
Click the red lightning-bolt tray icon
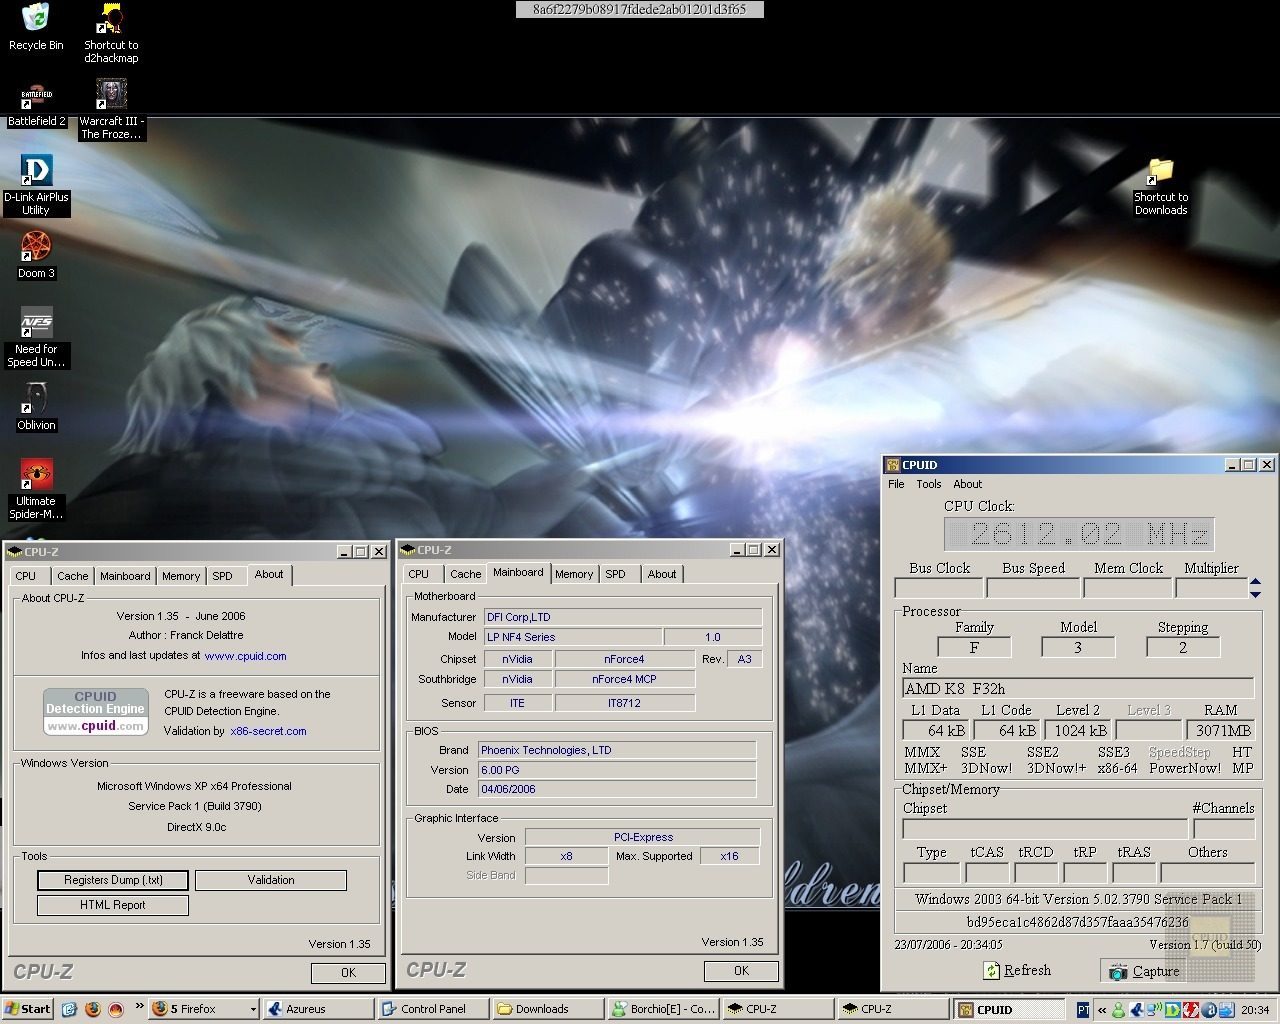pos(1193,1010)
